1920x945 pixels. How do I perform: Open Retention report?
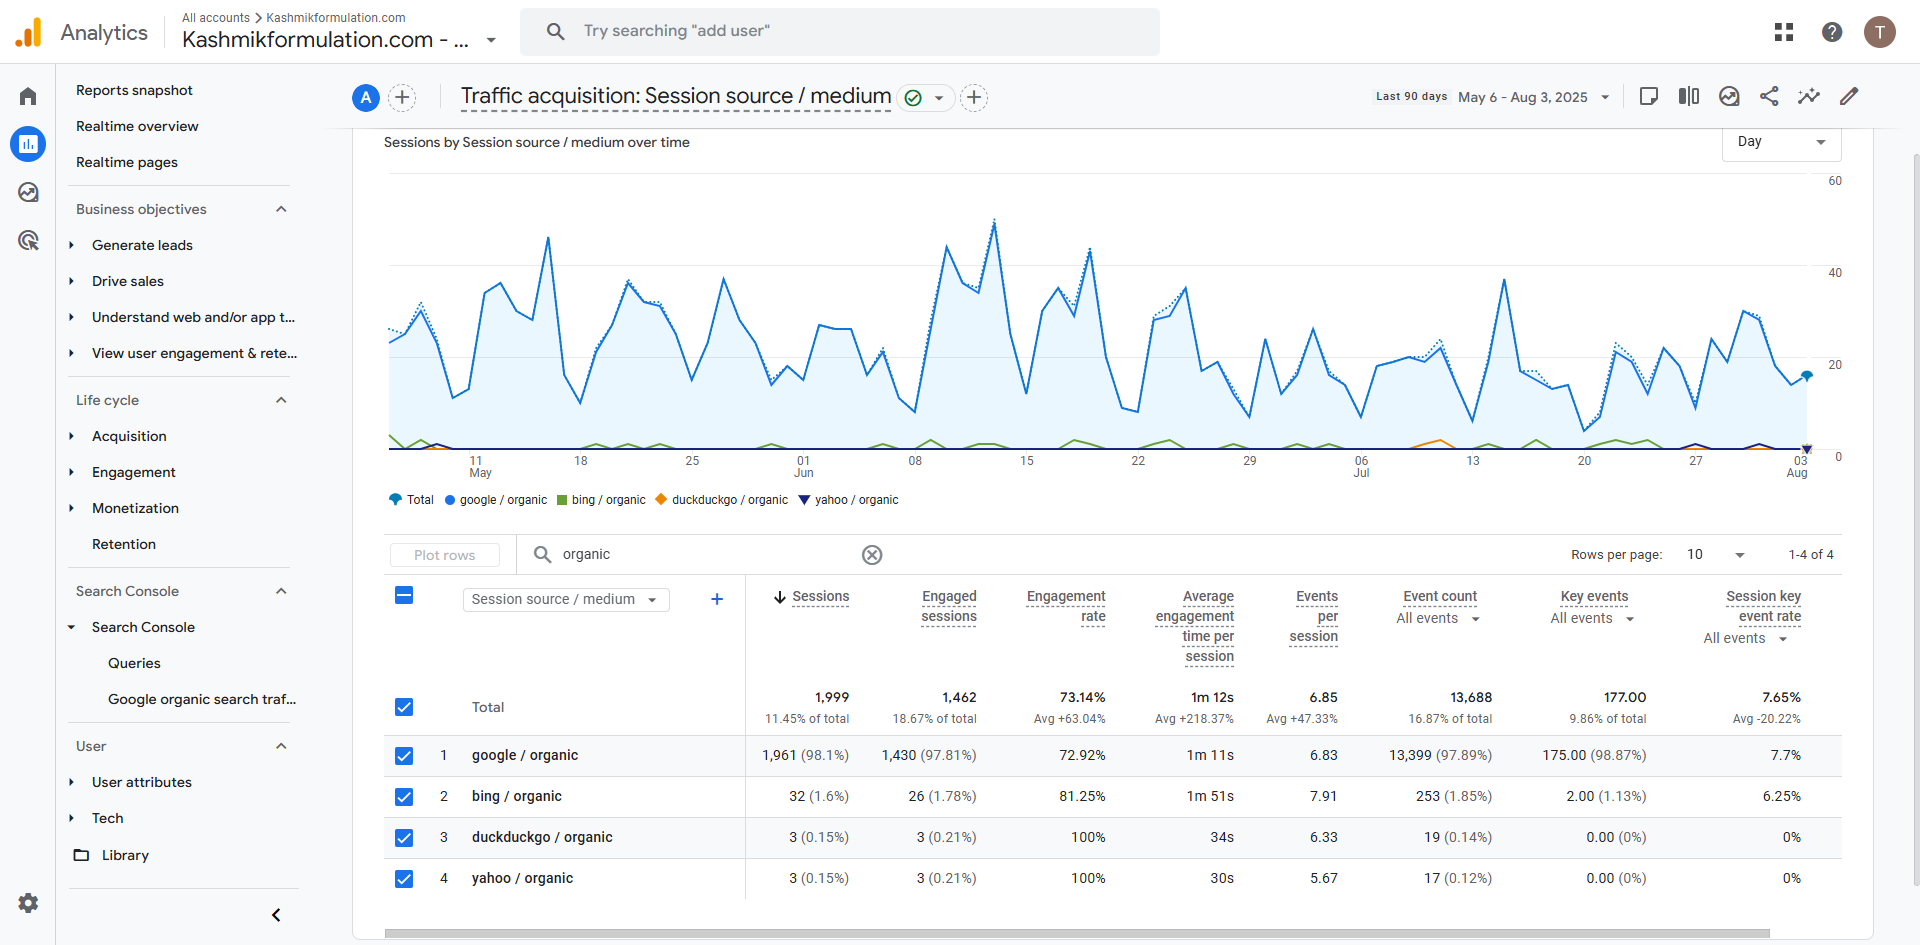click(x=124, y=544)
